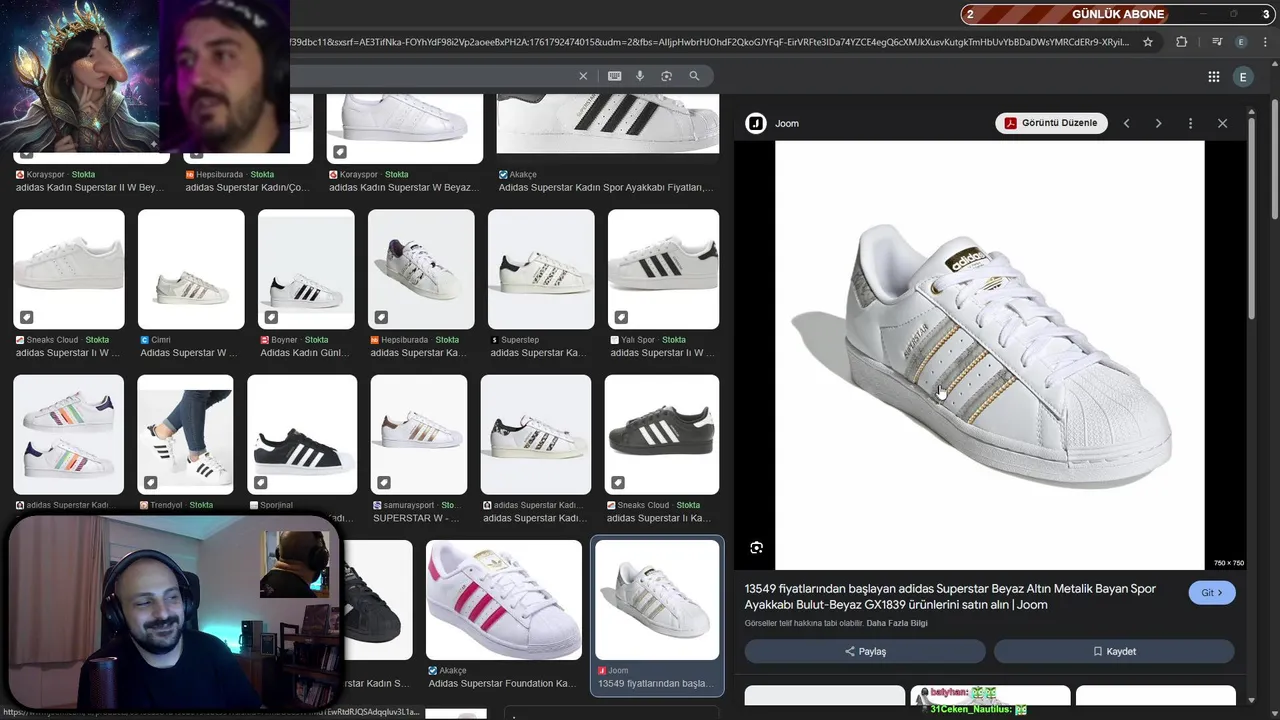1280x720 pixels.
Task: Open the Daha Fazla Bilgi link
Action: point(897,623)
